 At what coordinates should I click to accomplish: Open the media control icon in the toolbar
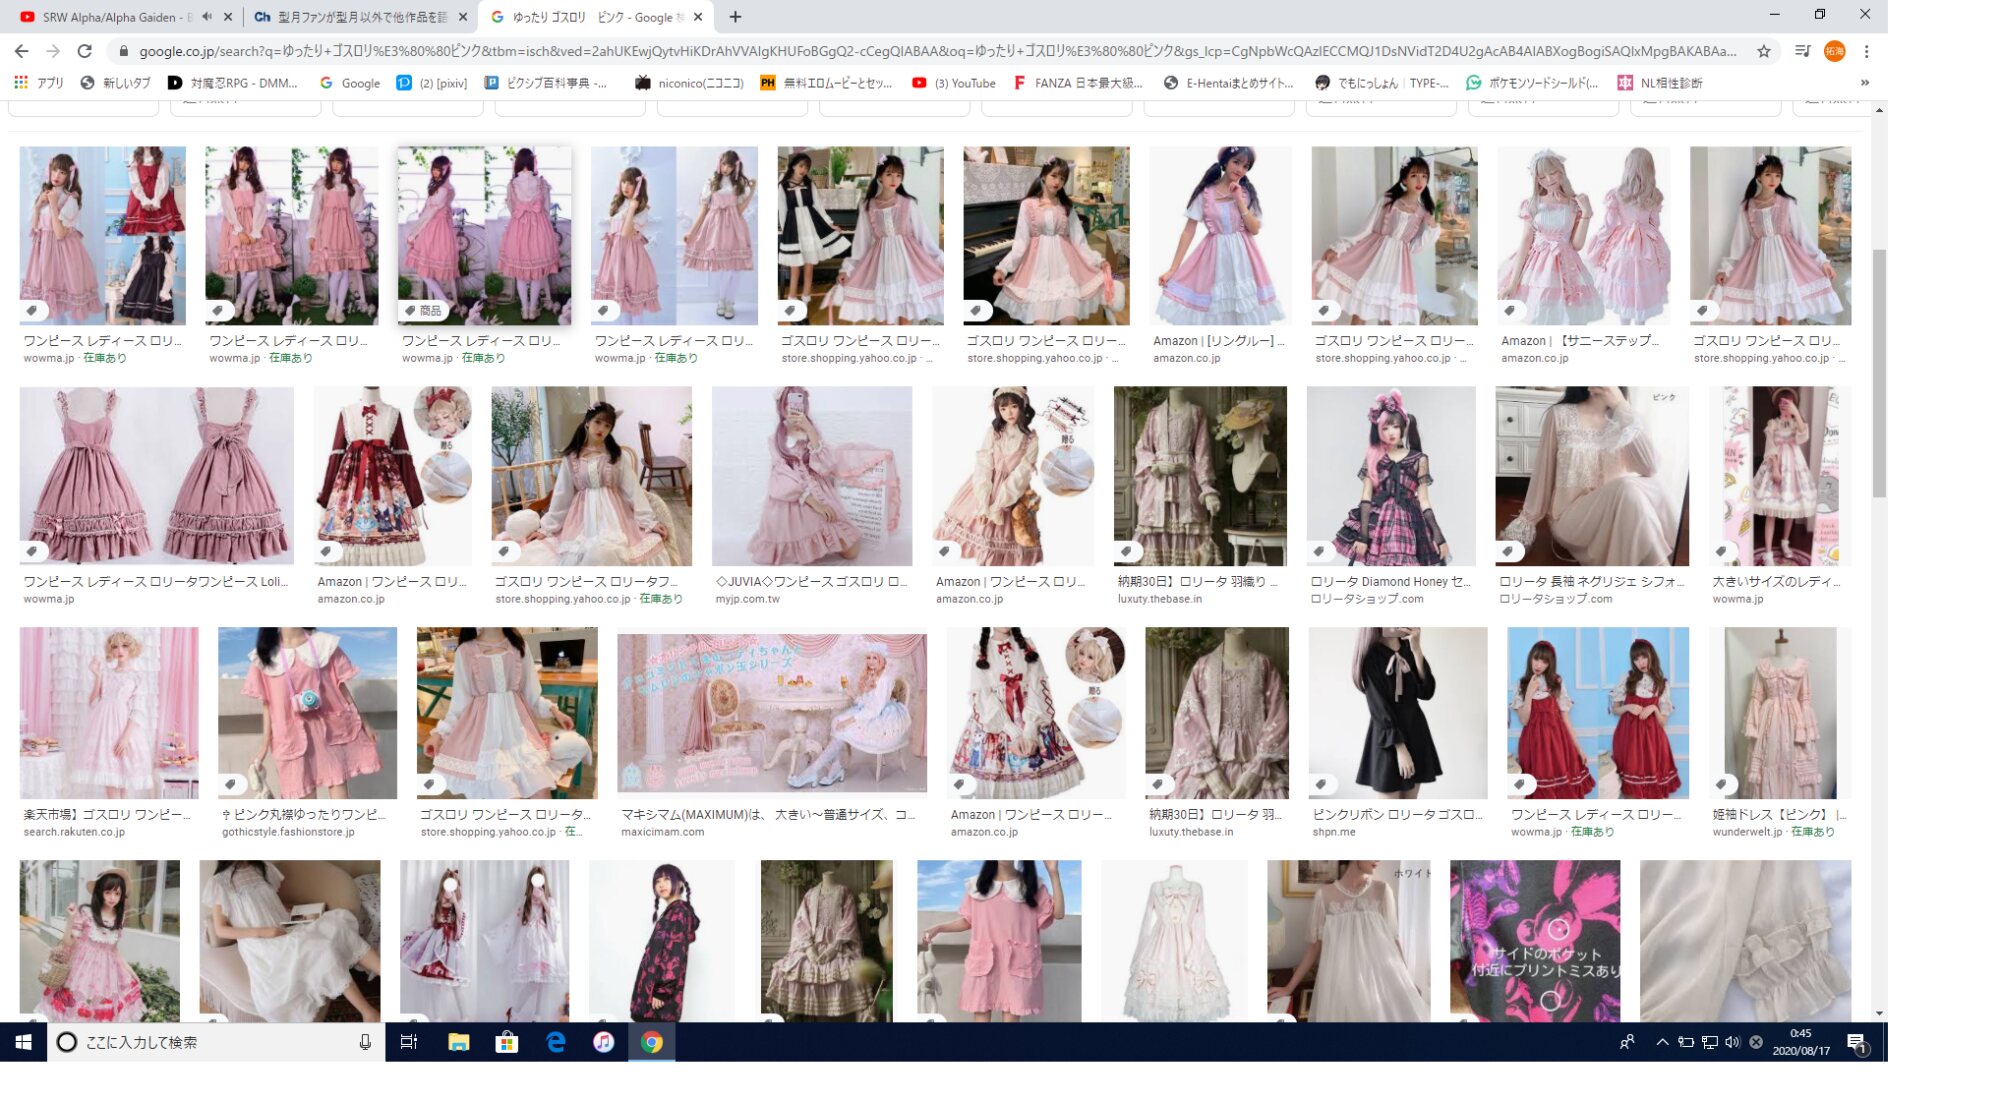click(x=1802, y=51)
